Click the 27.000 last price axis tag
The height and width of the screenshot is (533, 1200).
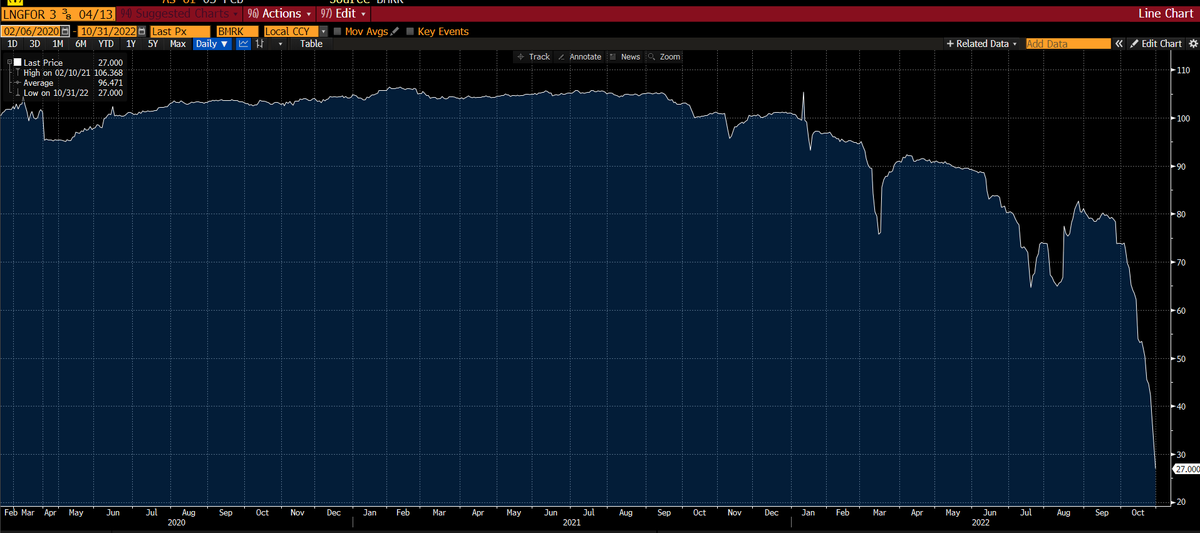[x=1186, y=468]
